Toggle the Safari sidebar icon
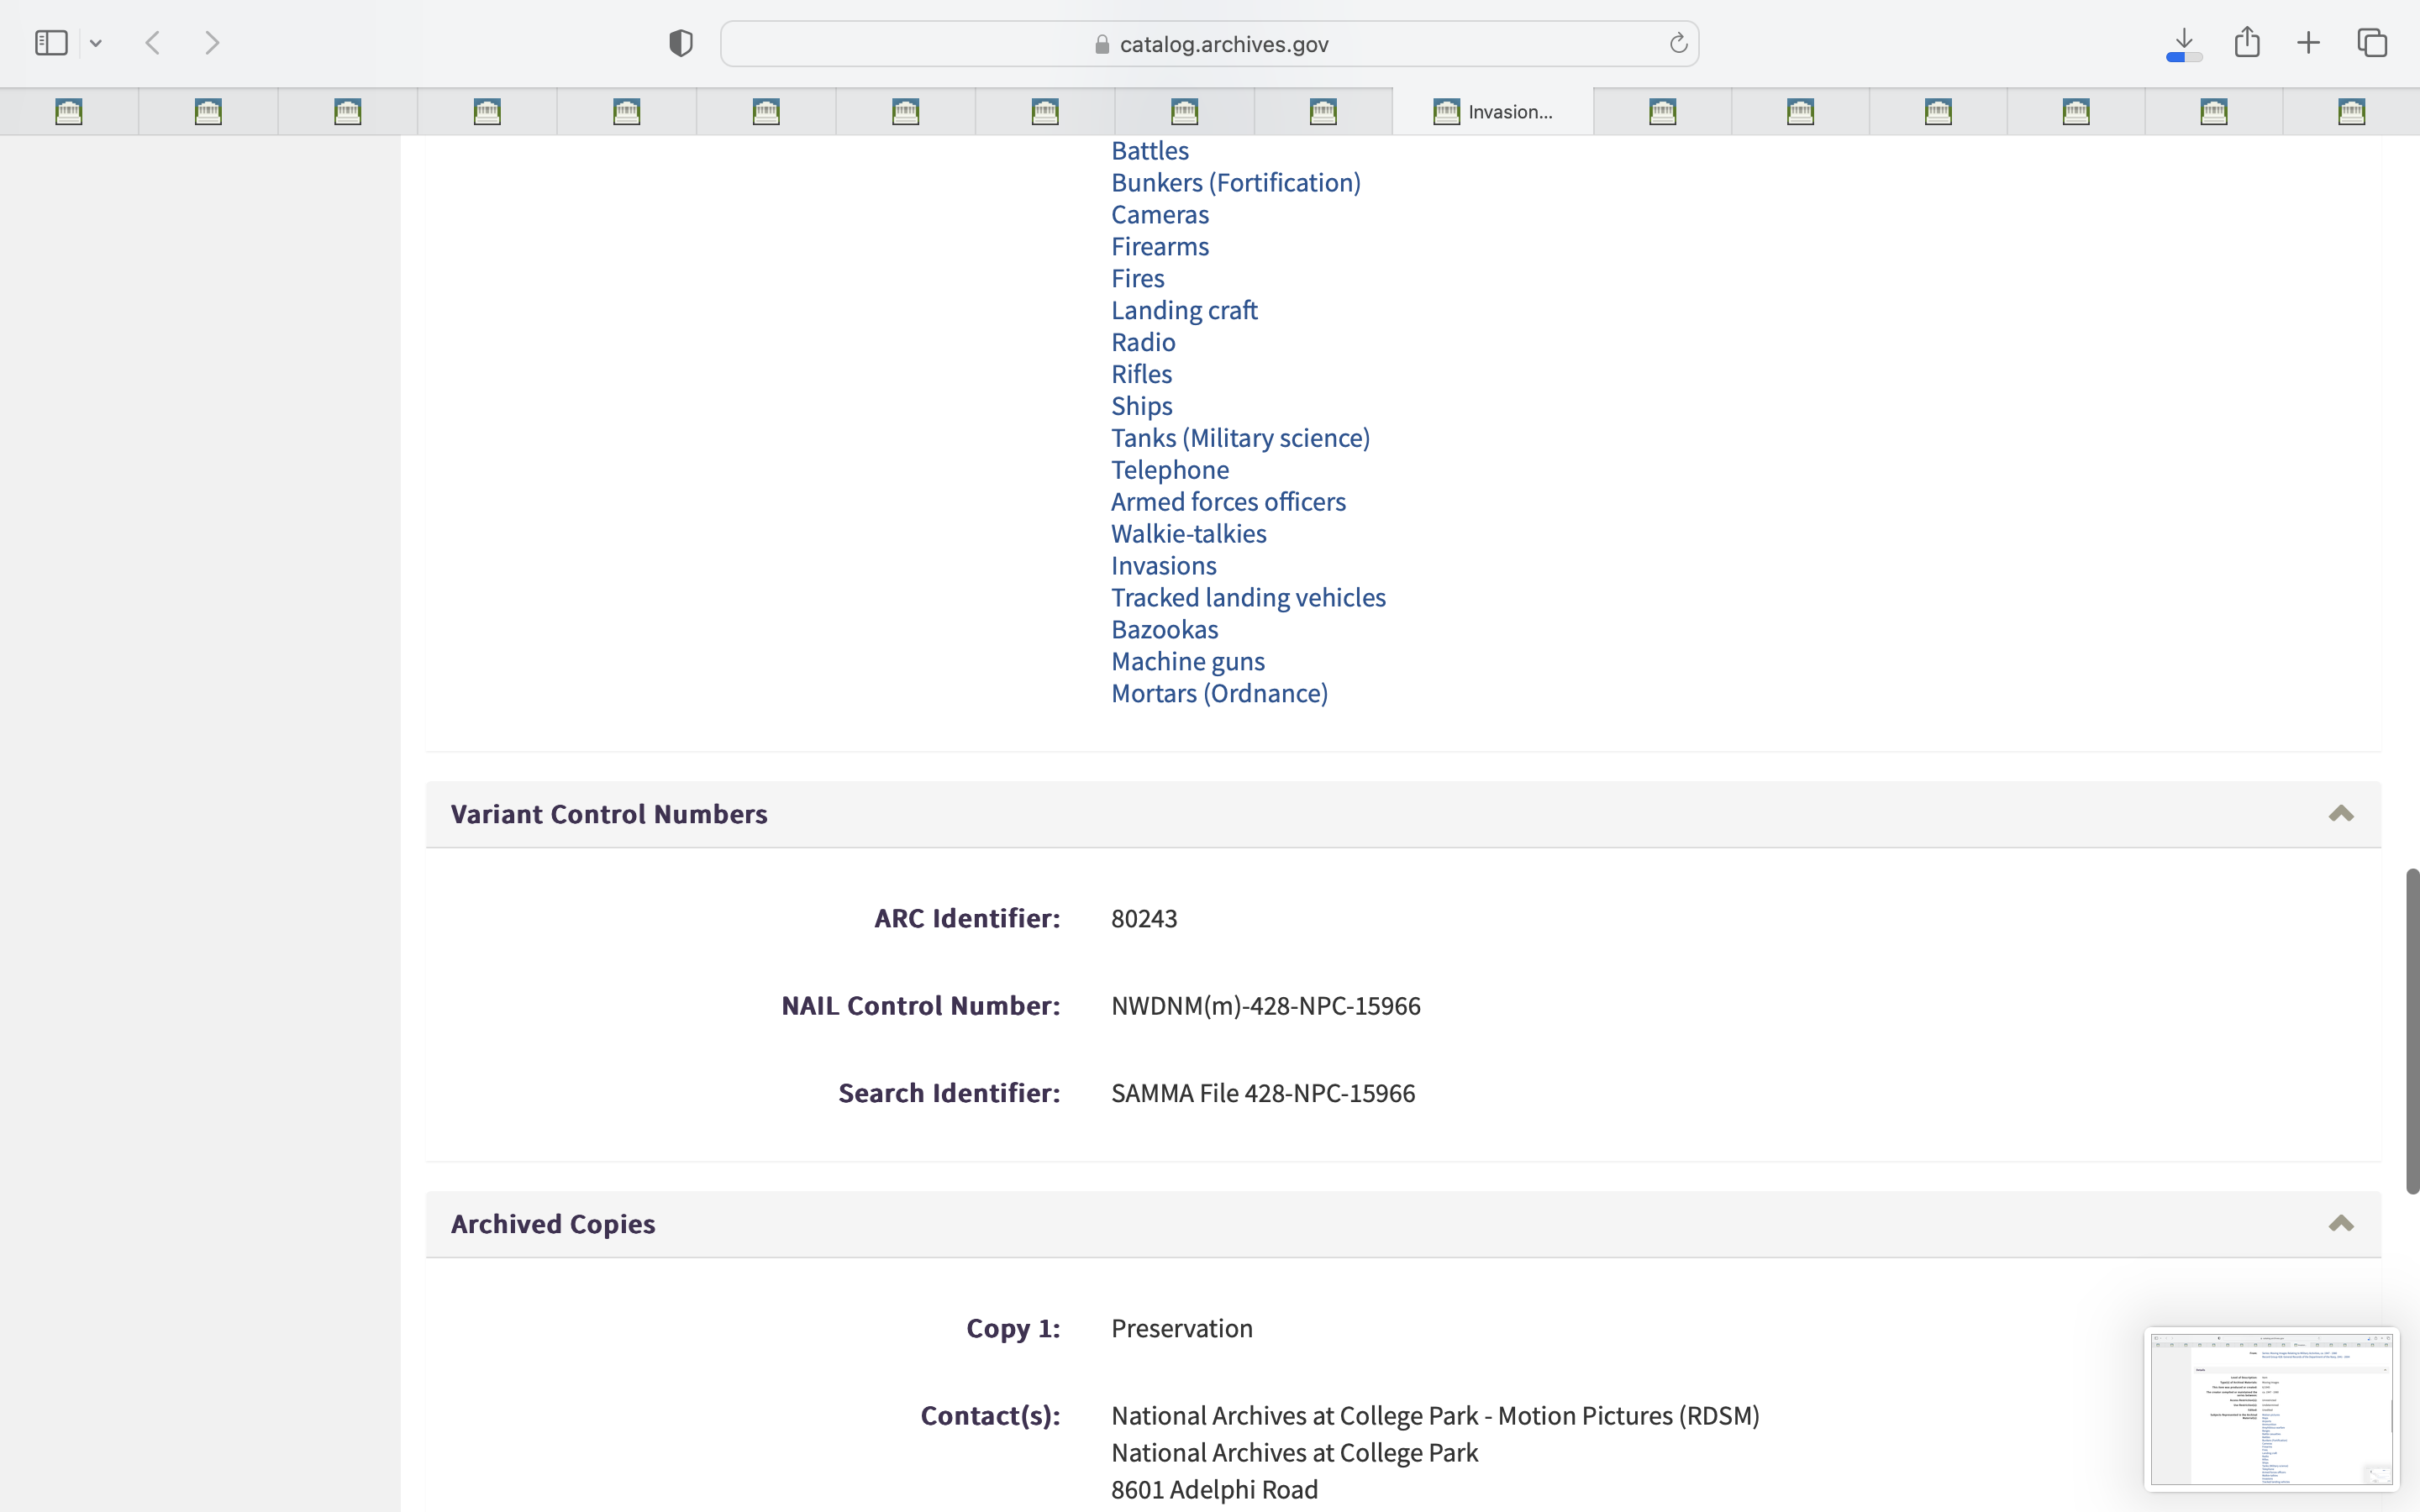The width and height of the screenshot is (2420, 1512). (x=51, y=43)
